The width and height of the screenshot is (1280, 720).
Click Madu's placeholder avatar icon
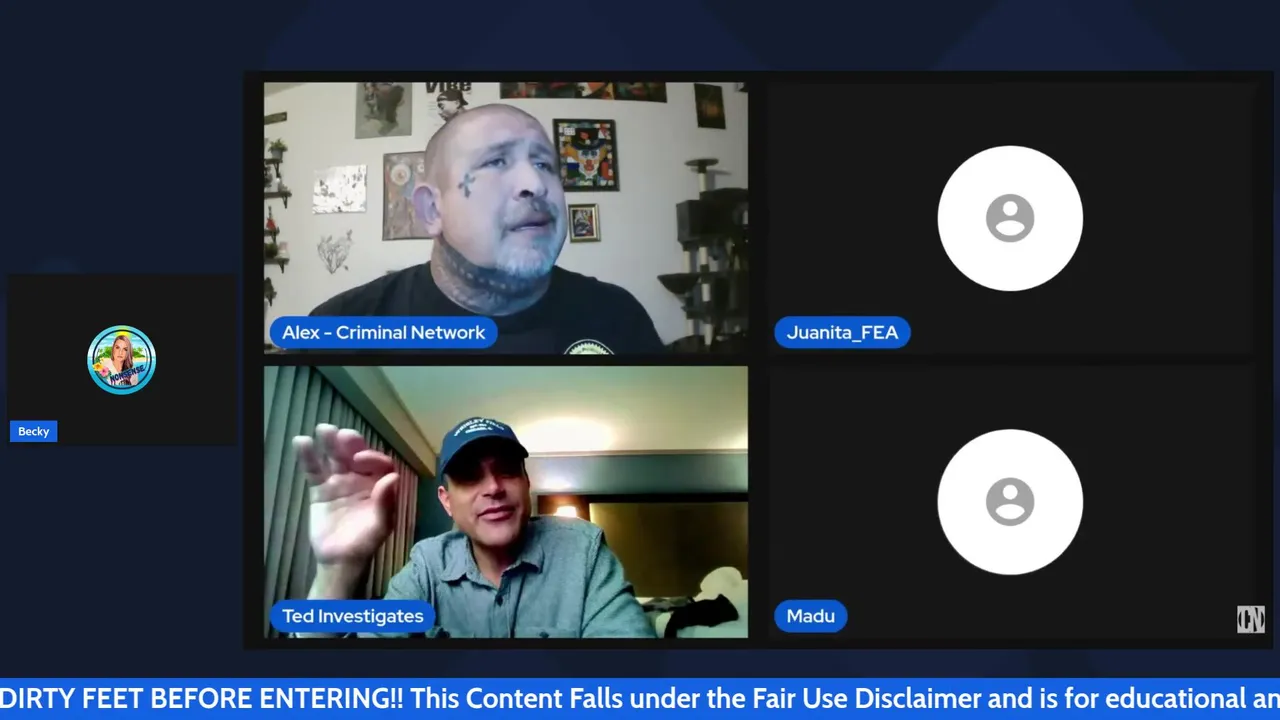(x=1010, y=502)
